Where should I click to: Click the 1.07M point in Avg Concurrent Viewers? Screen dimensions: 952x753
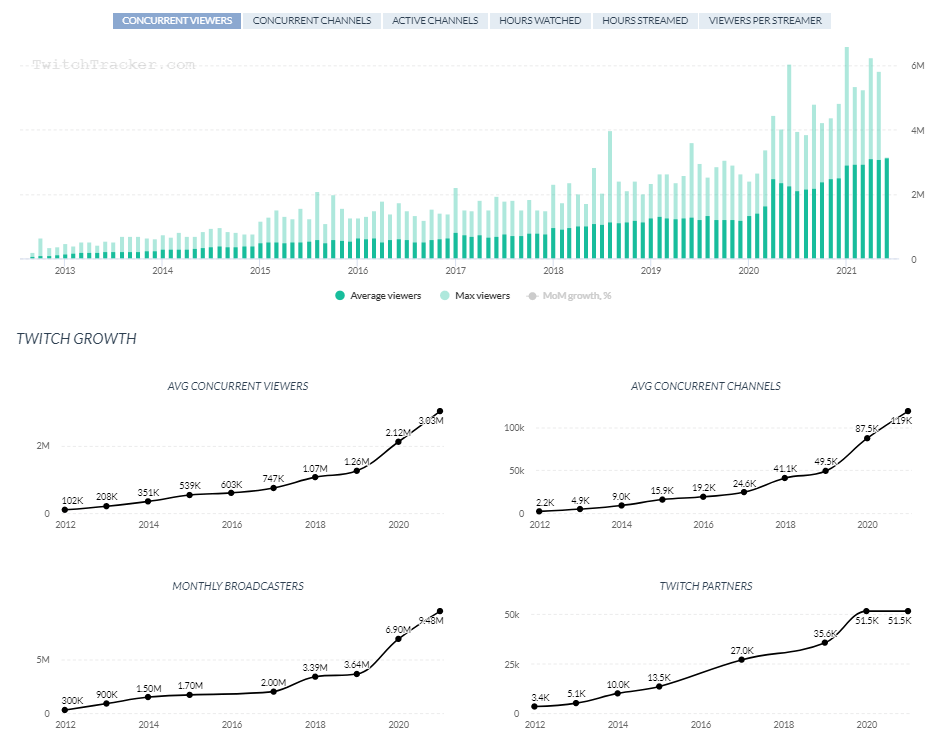315,477
